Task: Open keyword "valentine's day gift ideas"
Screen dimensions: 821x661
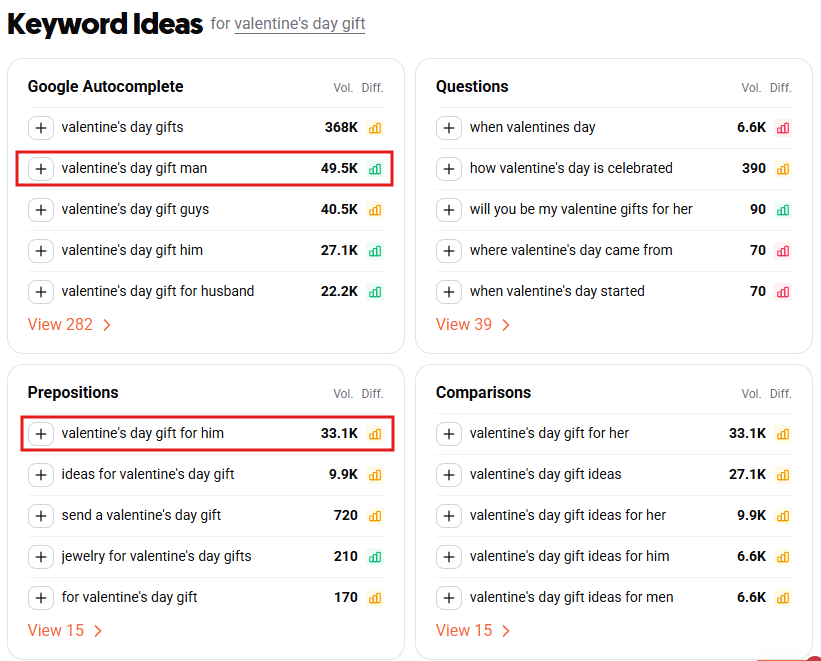Action: 545,474
